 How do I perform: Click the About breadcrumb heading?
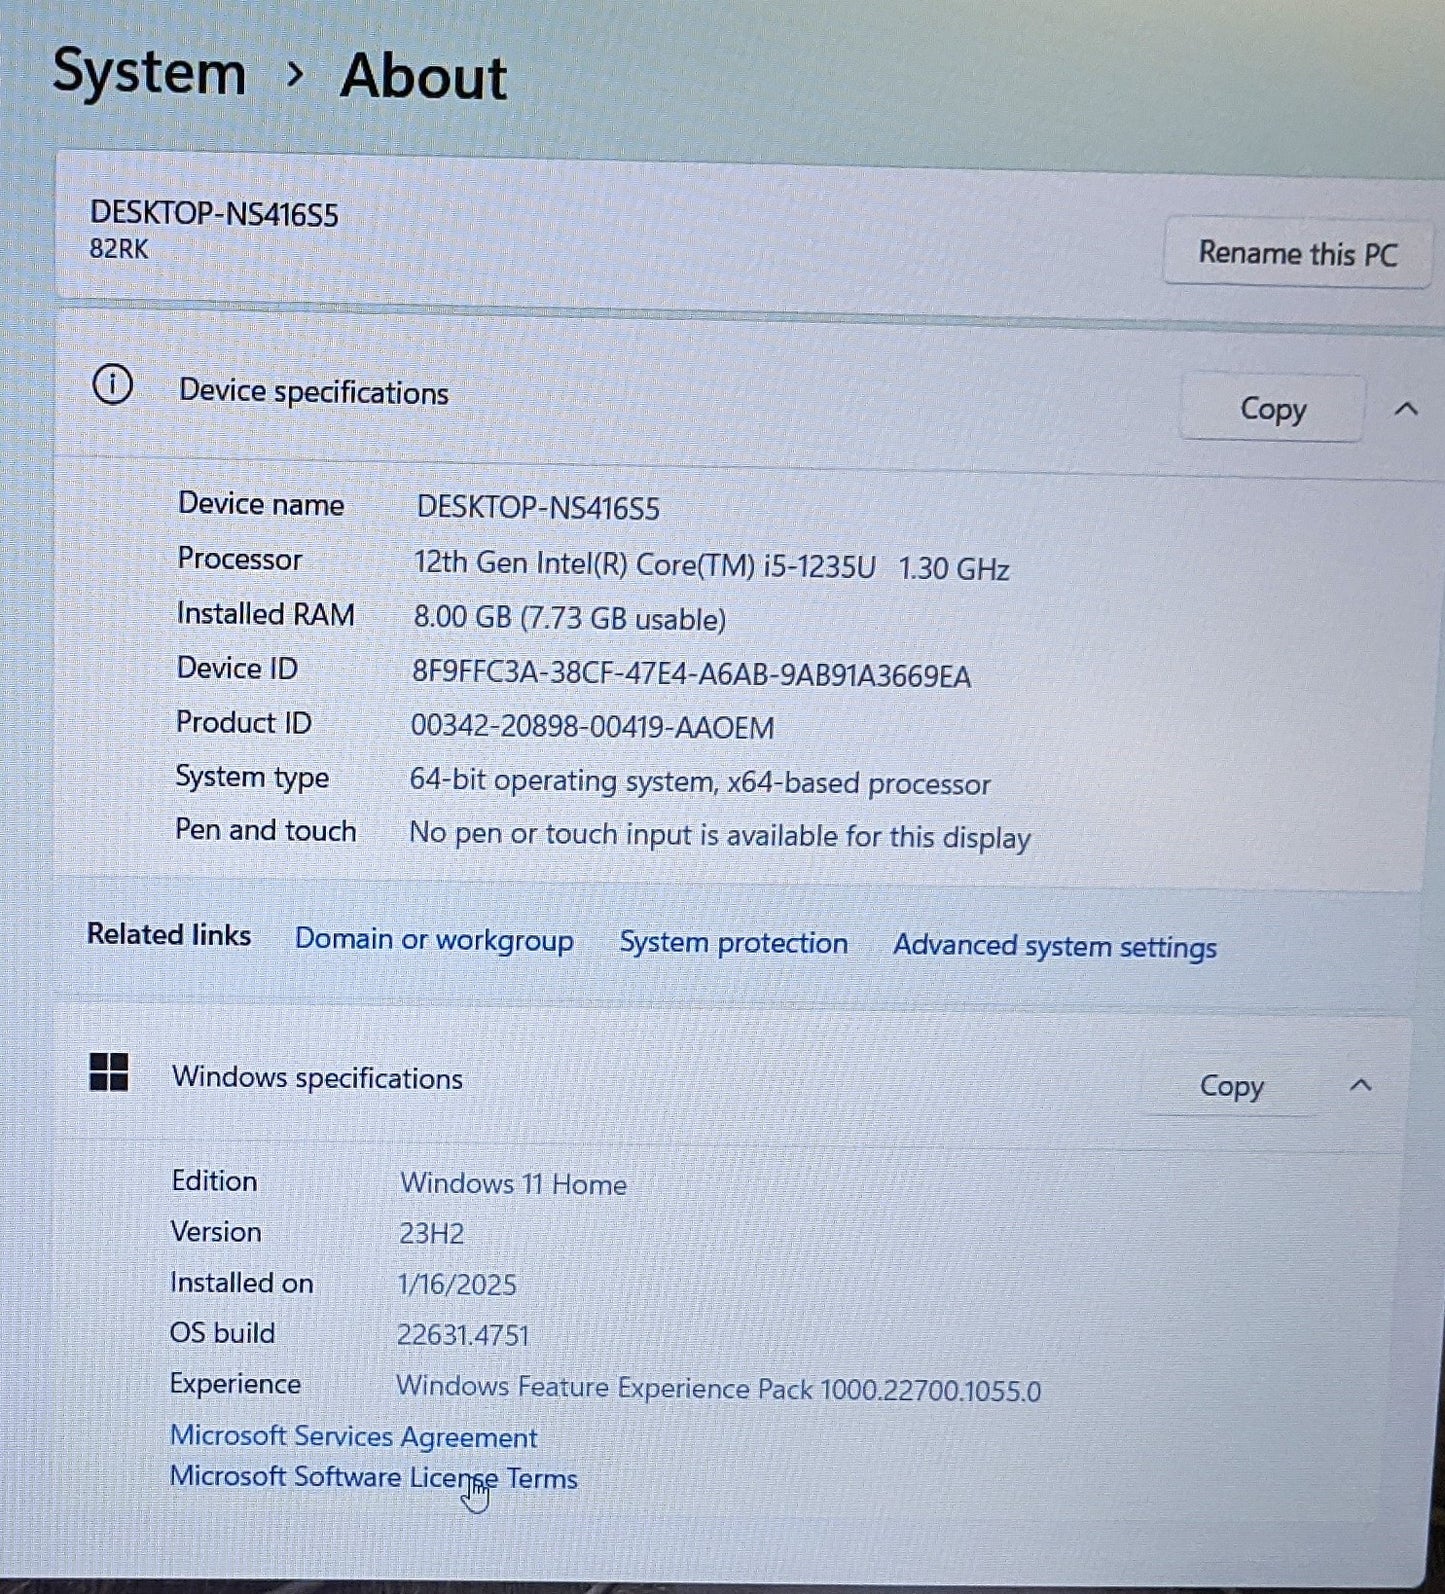(424, 77)
